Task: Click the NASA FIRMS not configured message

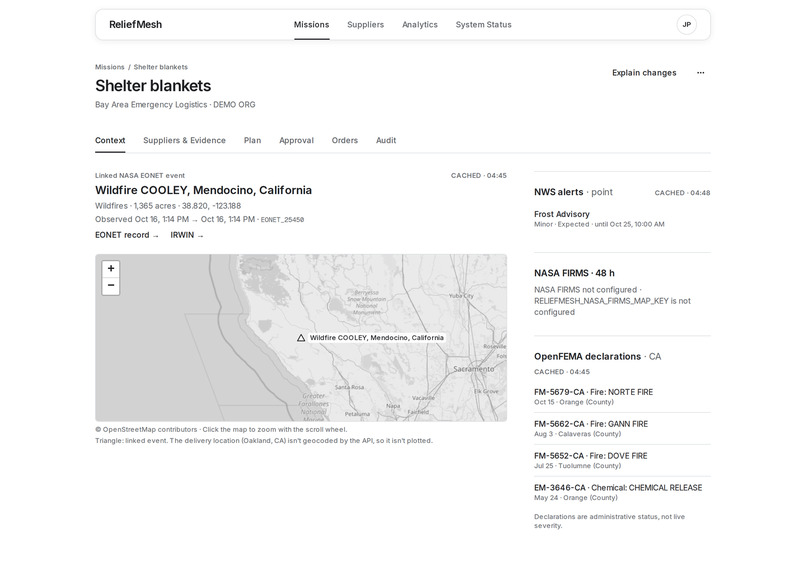Action: pyautogui.click(x=612, y=301)
